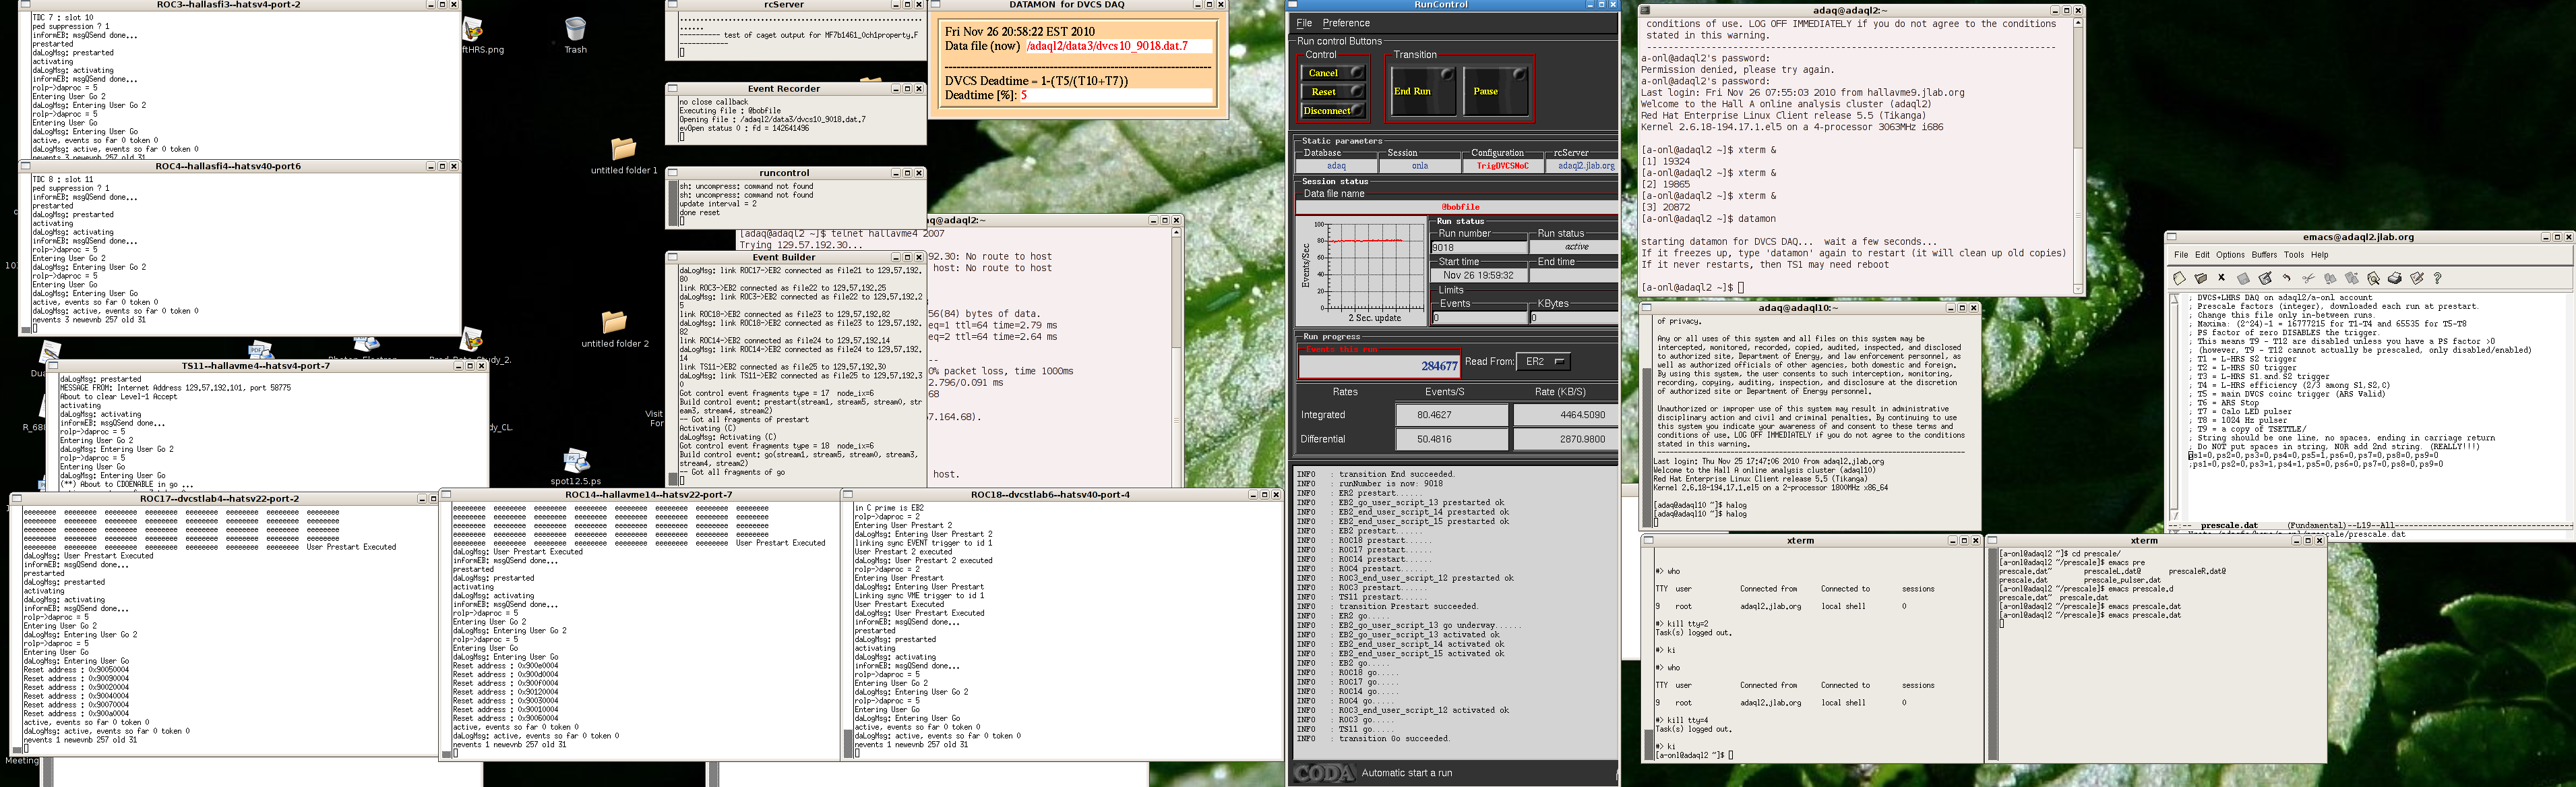
Task: Click the Run number field showing 9018
Action: pos(1479,247)
